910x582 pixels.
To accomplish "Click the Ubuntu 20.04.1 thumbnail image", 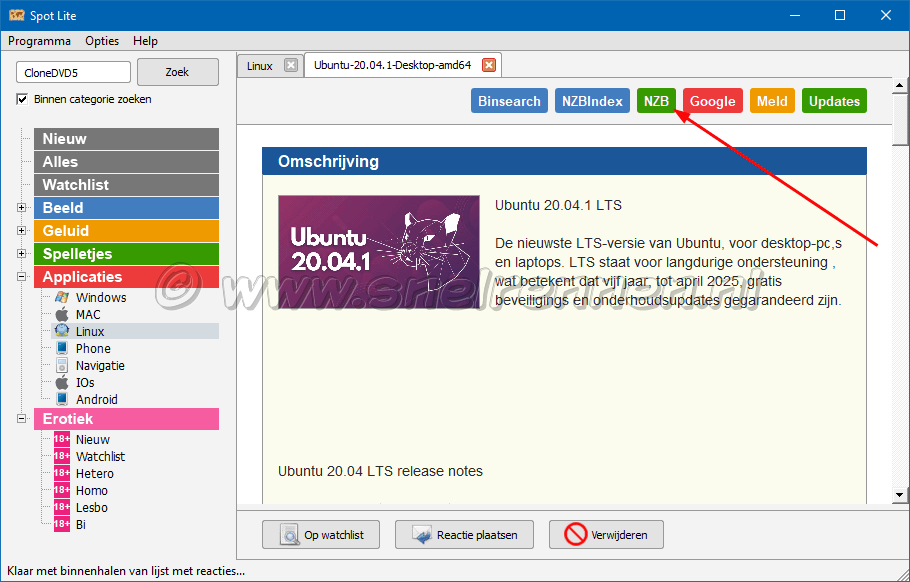I will pyautogui.click(x=379, y=252).
